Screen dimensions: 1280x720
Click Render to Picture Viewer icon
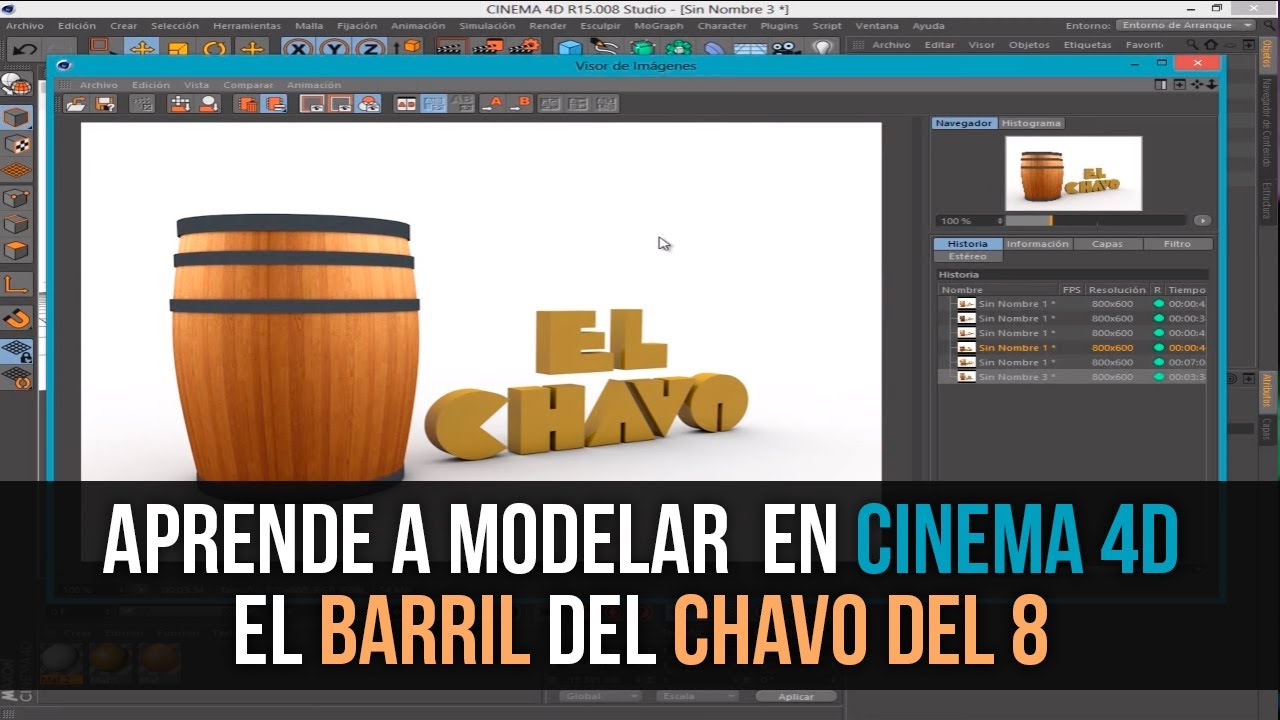coord(488,46)
